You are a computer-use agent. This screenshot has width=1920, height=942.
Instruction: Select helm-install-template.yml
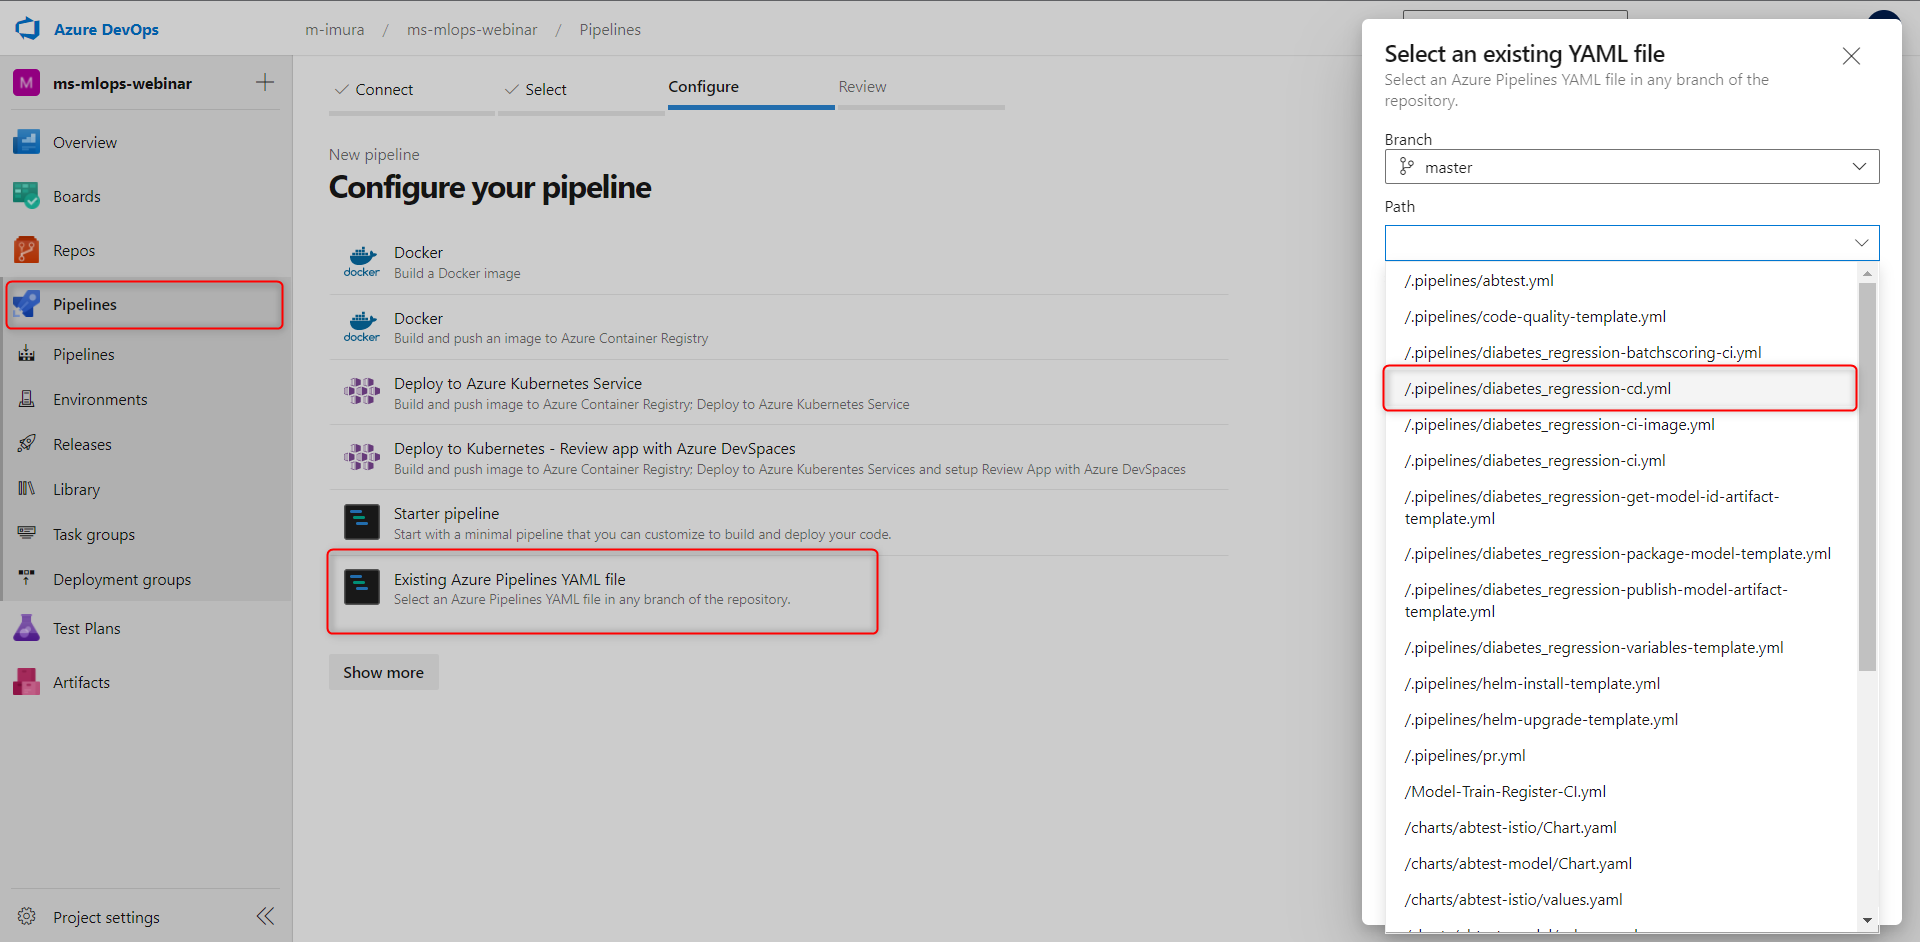tap(1621, 684)
